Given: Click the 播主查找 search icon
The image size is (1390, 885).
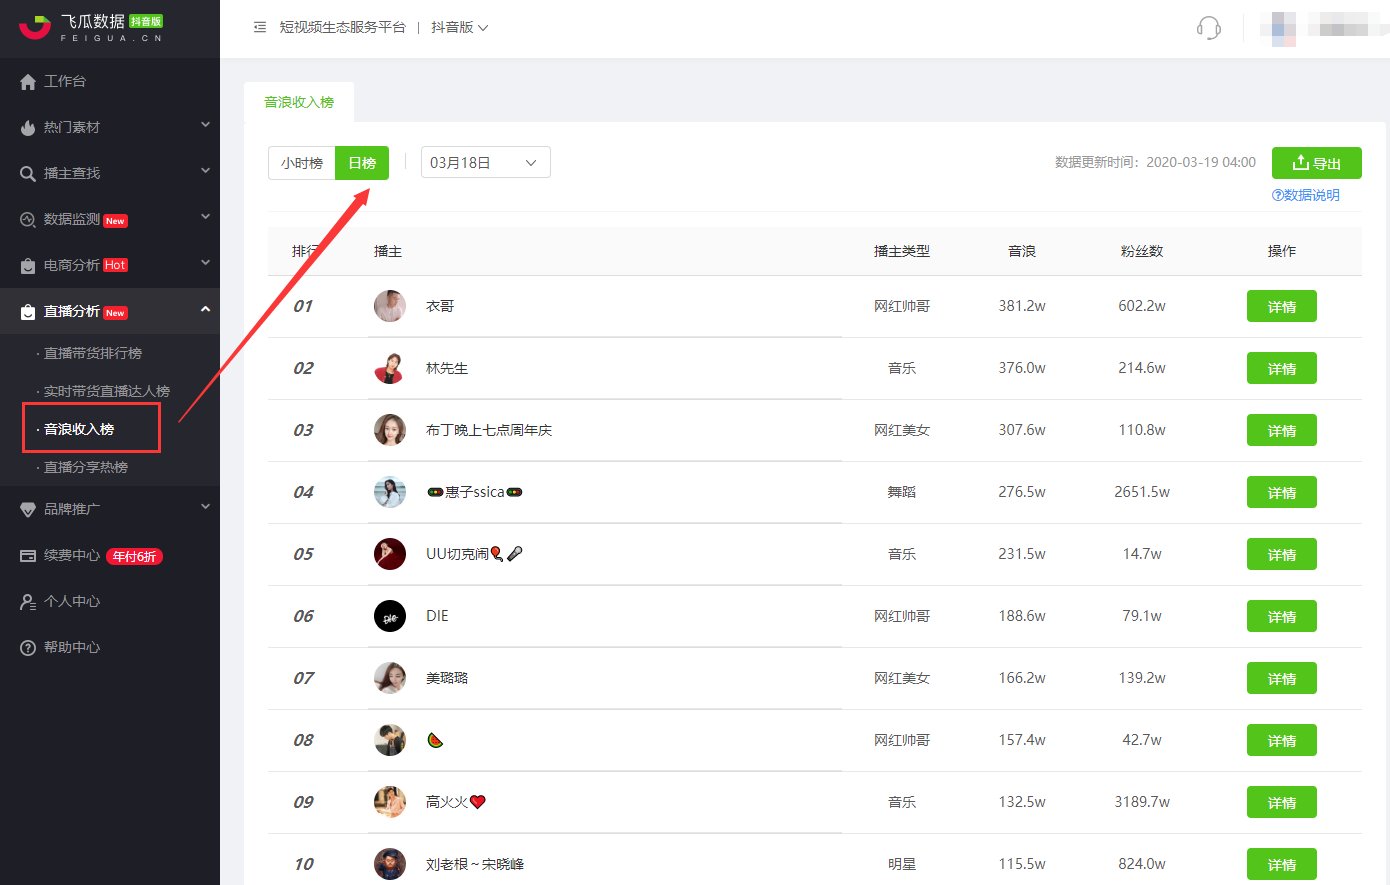Looking at the screenshot, I should [28, 174].
